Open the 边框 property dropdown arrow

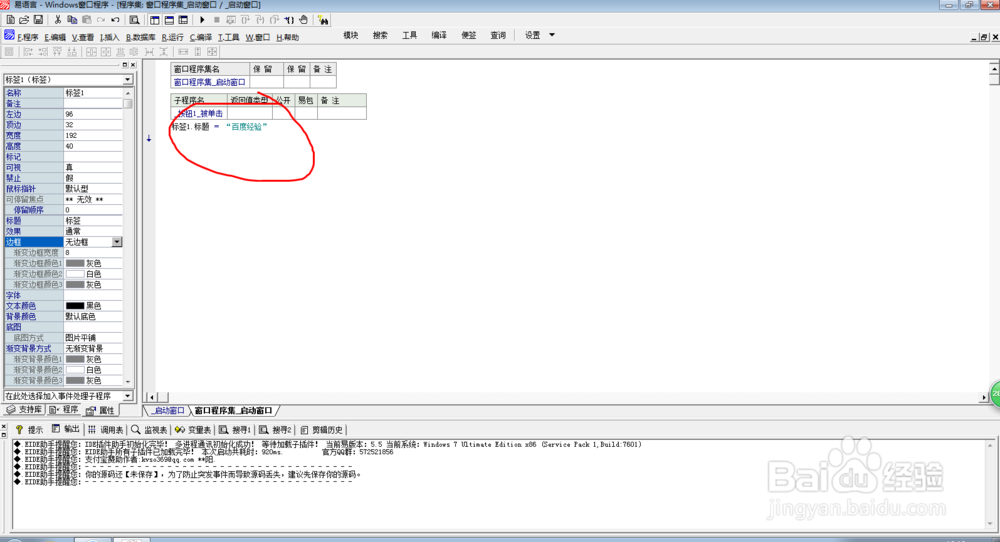(x=117, y=242)
